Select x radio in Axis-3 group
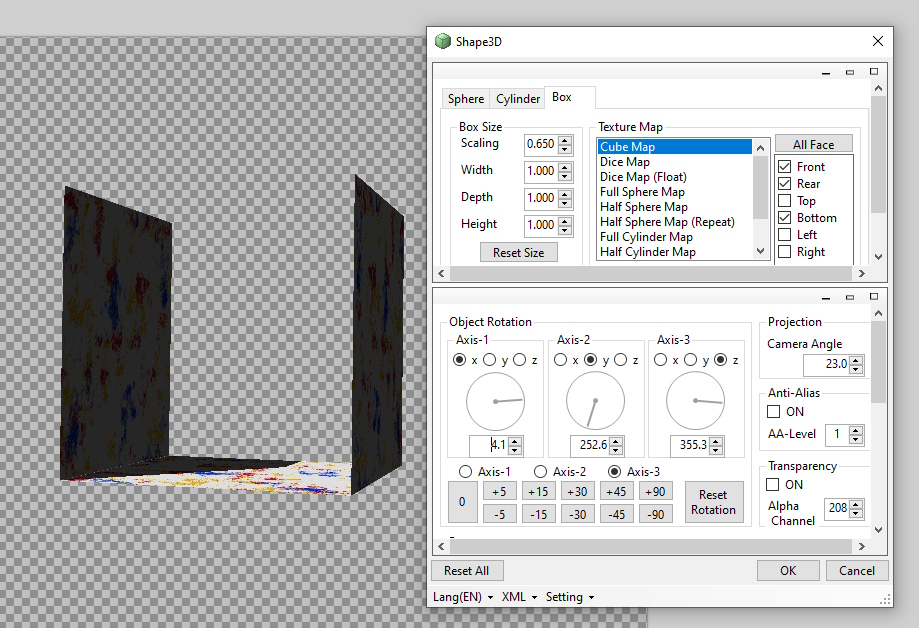Viewport: 919px width, 628px height. point(661,359)
